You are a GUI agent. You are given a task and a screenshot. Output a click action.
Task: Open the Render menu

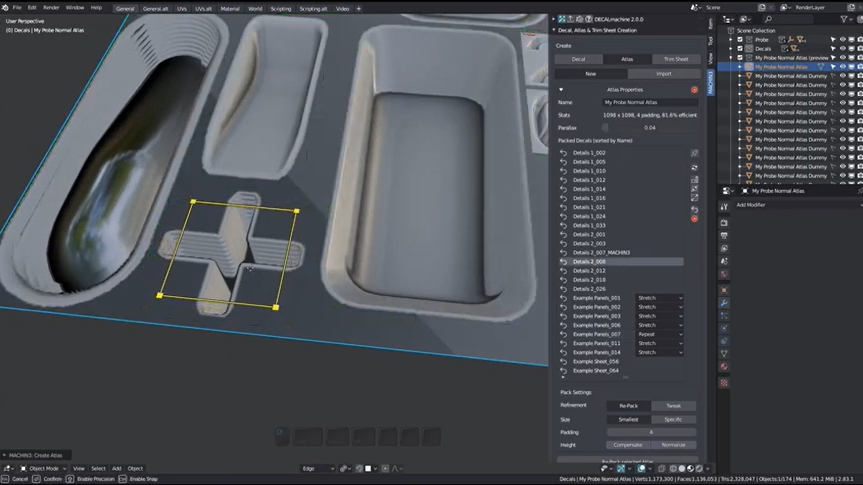[51, 8]
